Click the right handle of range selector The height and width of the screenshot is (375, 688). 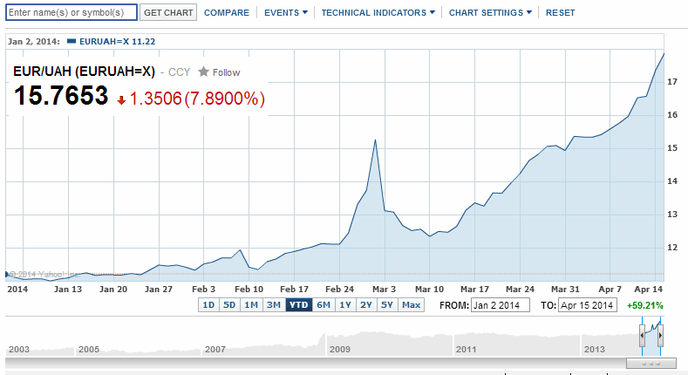point(660,336)
